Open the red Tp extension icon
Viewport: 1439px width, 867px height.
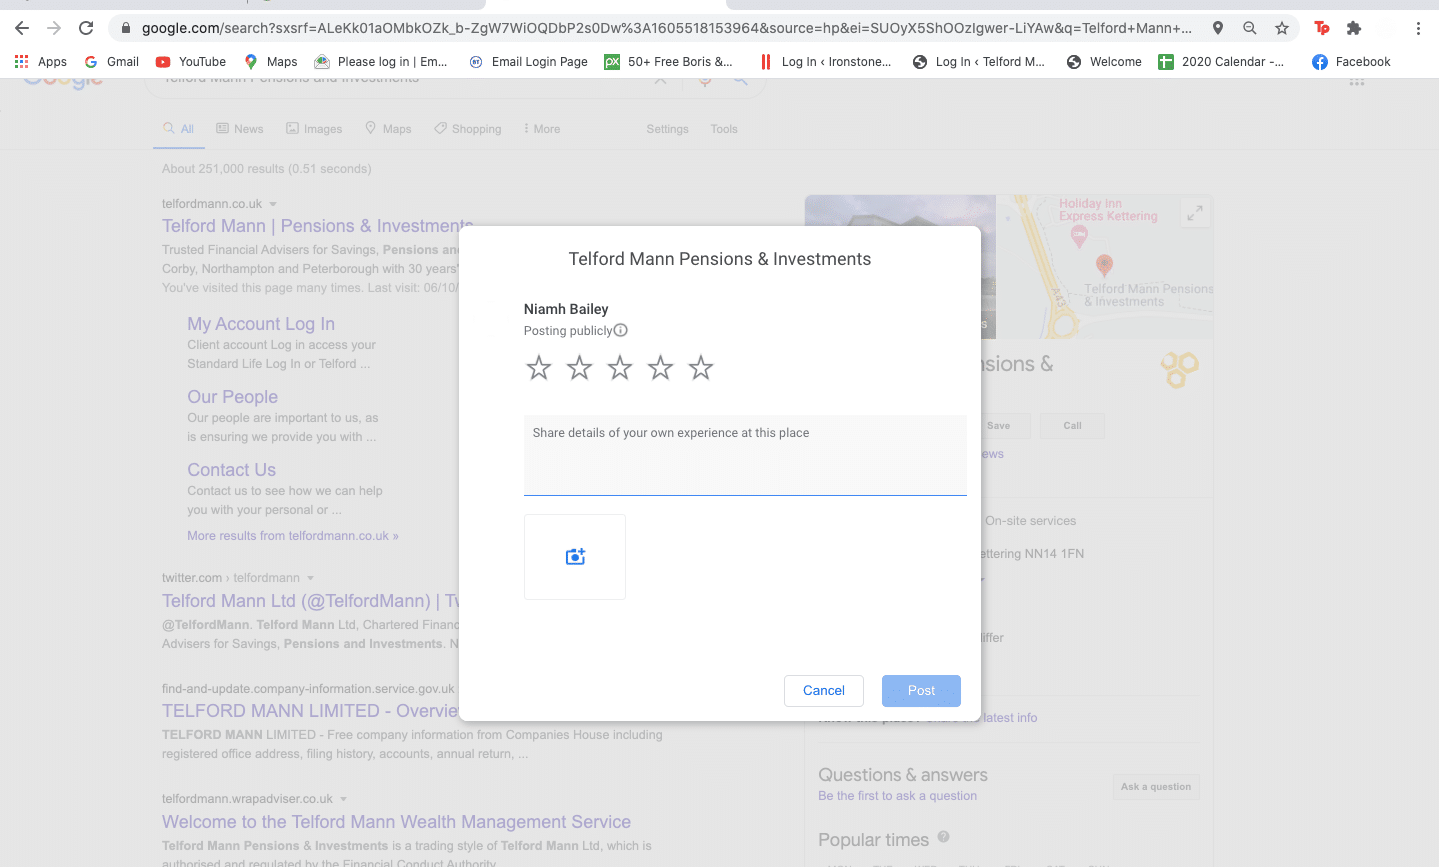tap(1322, 28)
